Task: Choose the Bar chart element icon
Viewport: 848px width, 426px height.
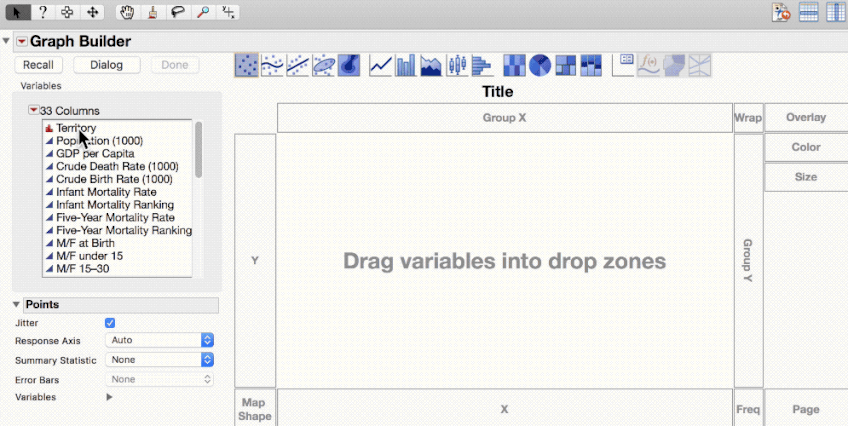Action: coord(406,65)
